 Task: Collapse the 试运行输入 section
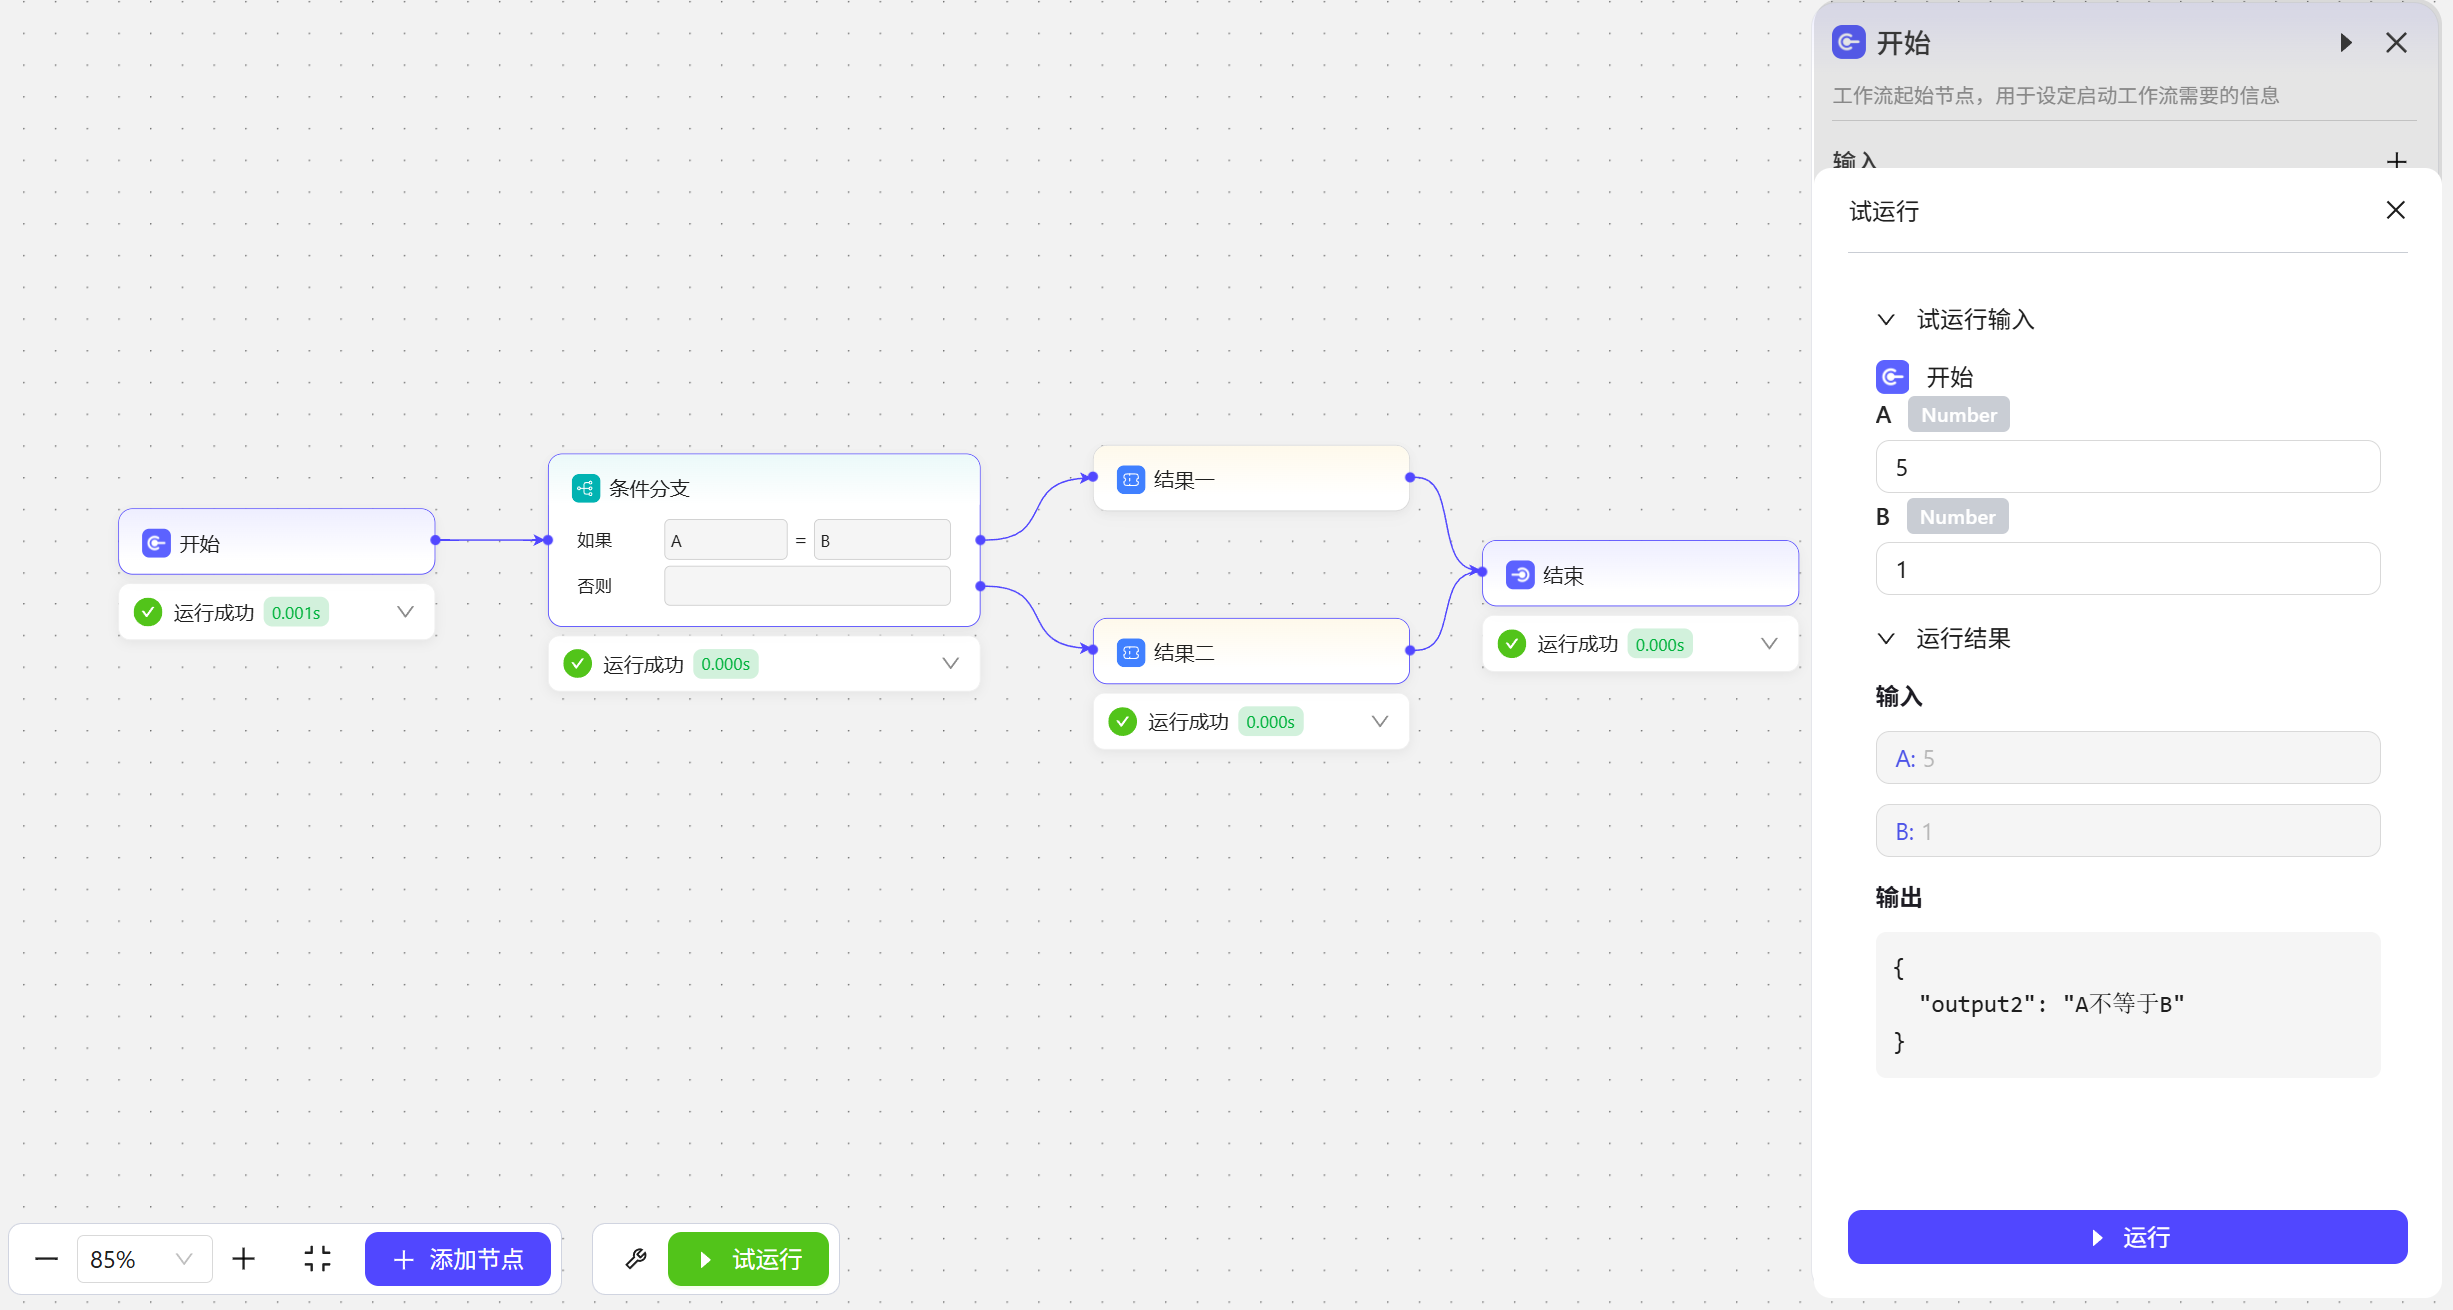pos(1886,320)
